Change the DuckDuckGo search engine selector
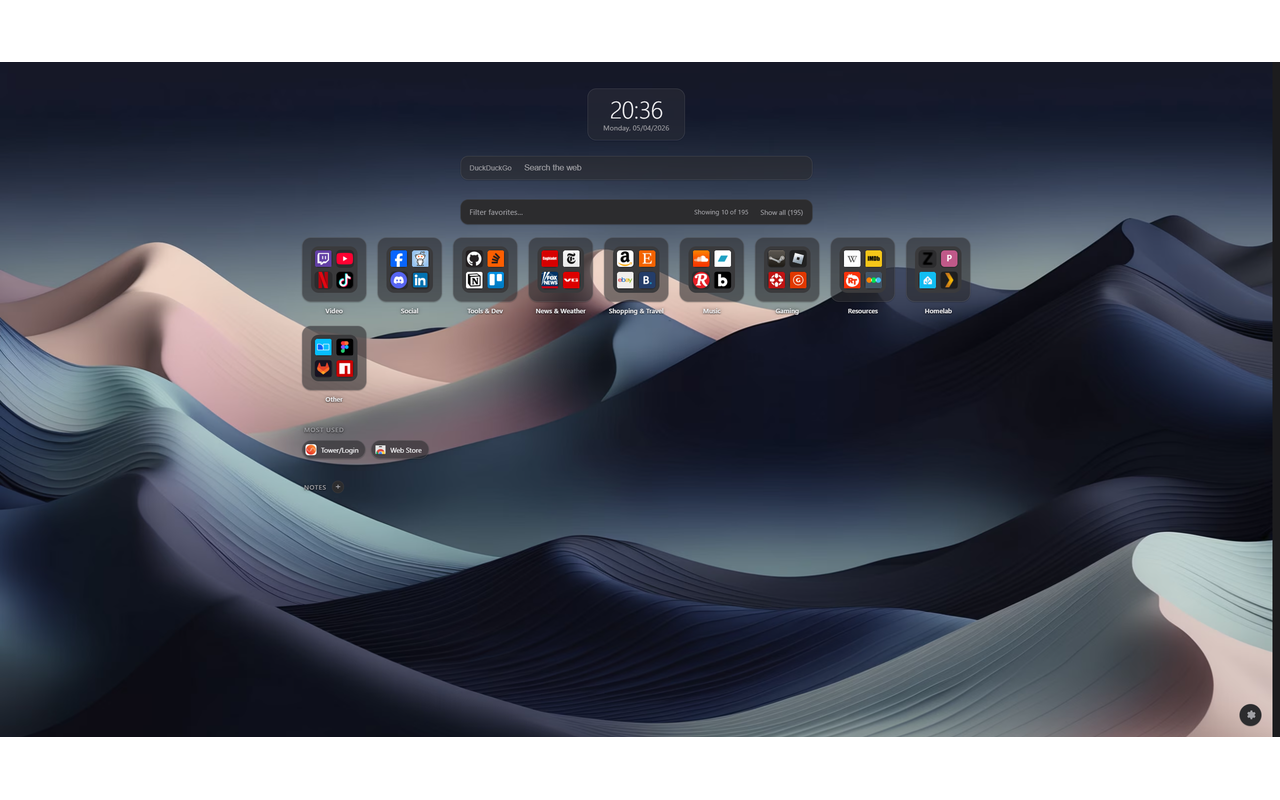The height and width of the screenshot is (800, 1280). [490, 168]
